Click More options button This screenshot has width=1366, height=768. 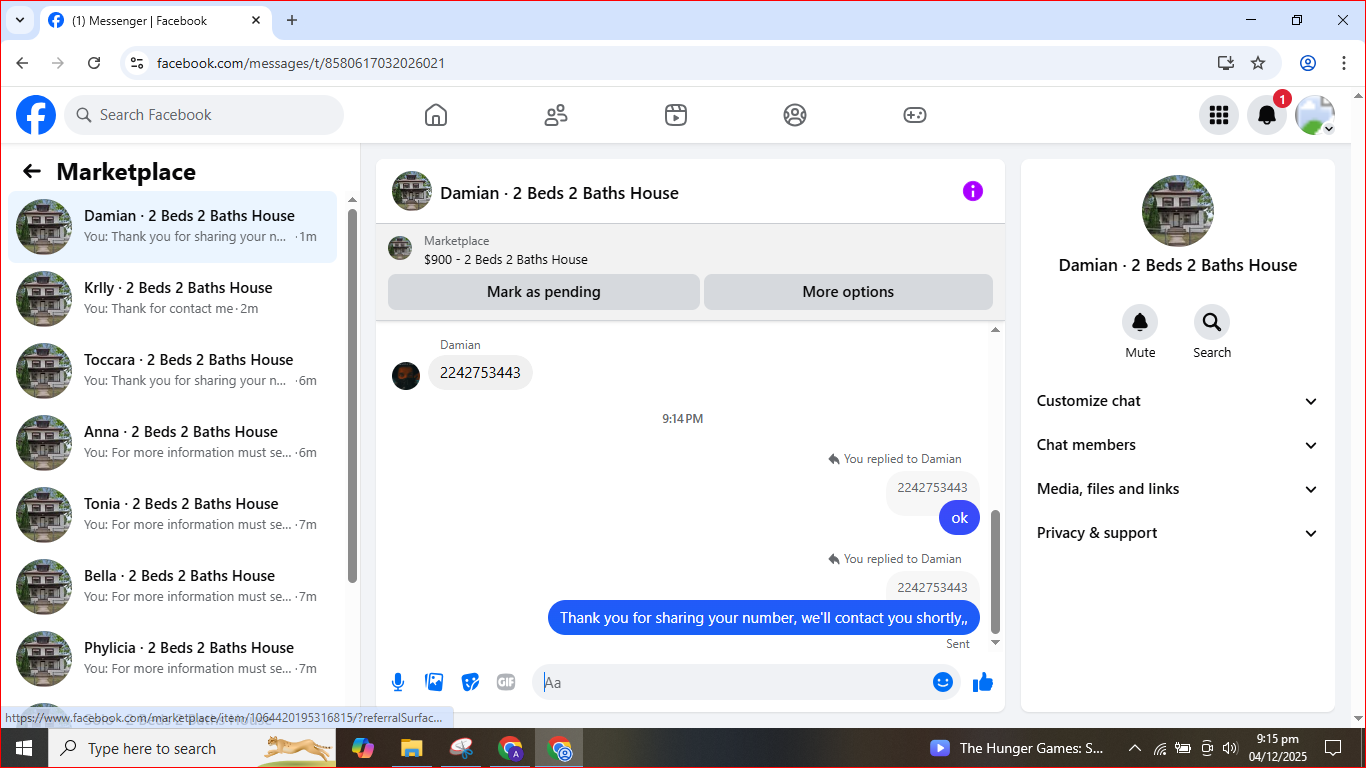[x=848, y=292]
